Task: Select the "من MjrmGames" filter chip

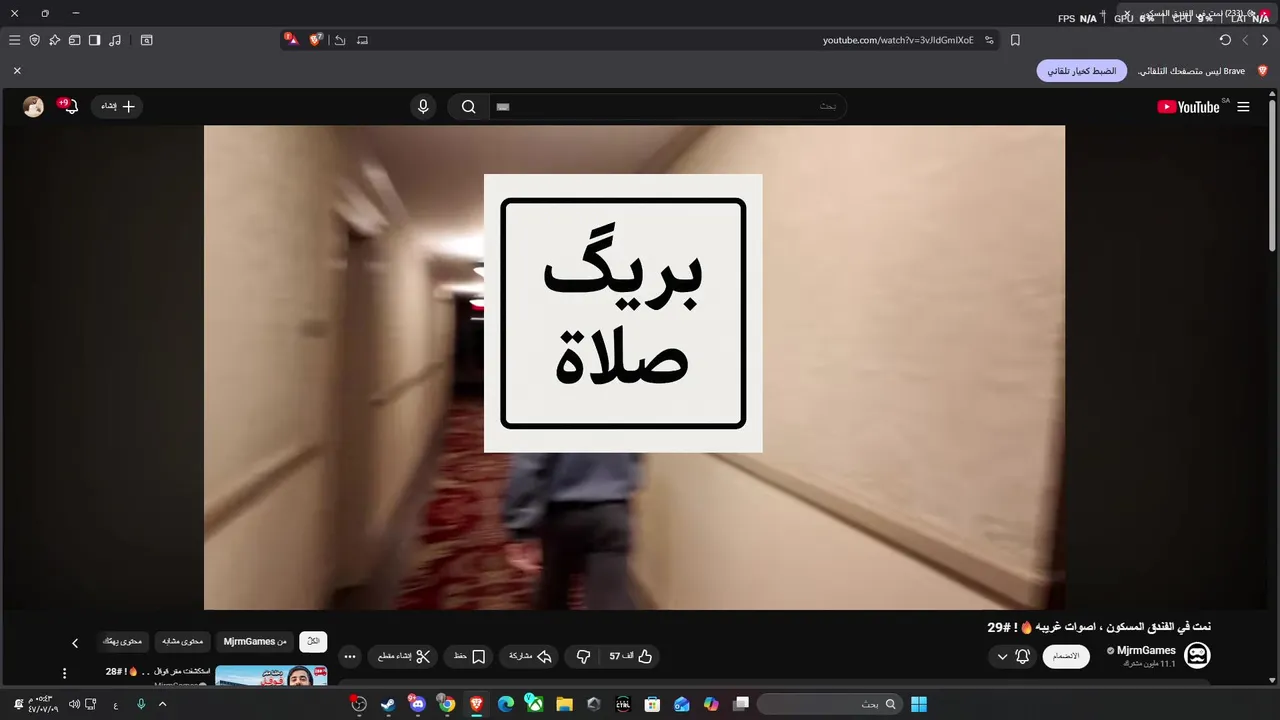Action: coord(255,641)
